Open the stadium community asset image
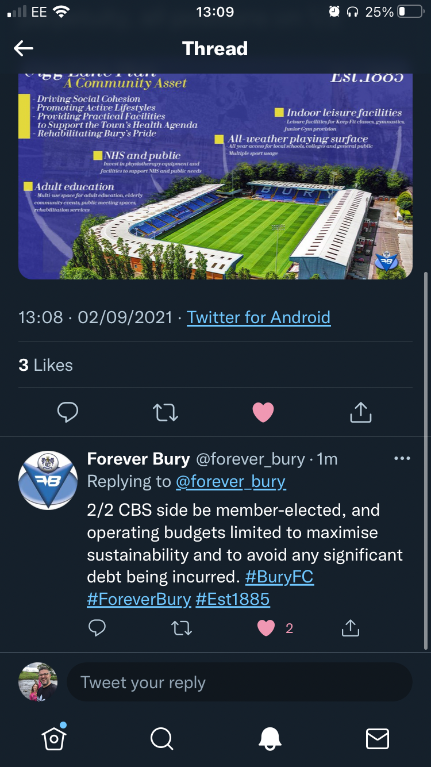Screen dimensions: 431x767 pos(215,177)
